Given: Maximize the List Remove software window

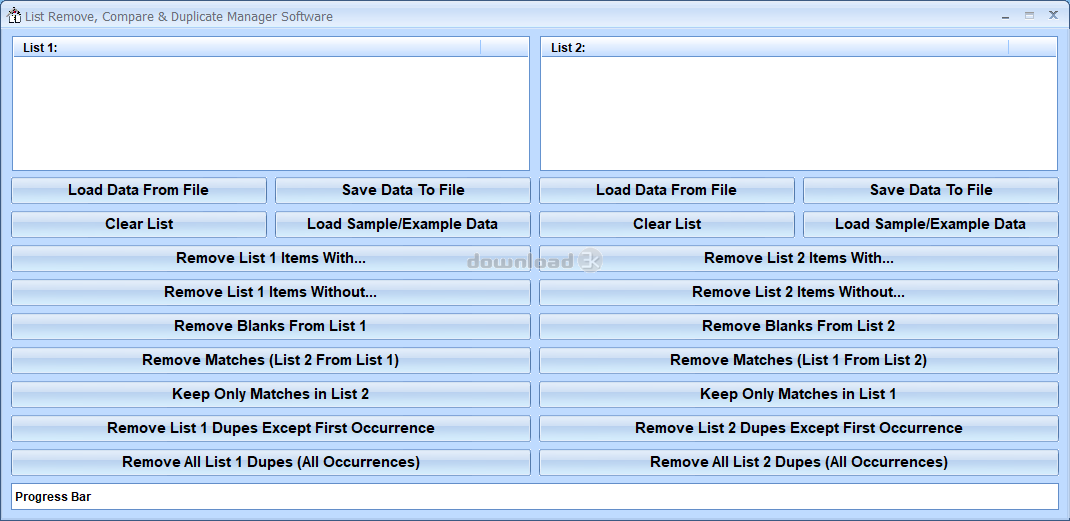Looking at the screenshot, I should coord(1029,16).
